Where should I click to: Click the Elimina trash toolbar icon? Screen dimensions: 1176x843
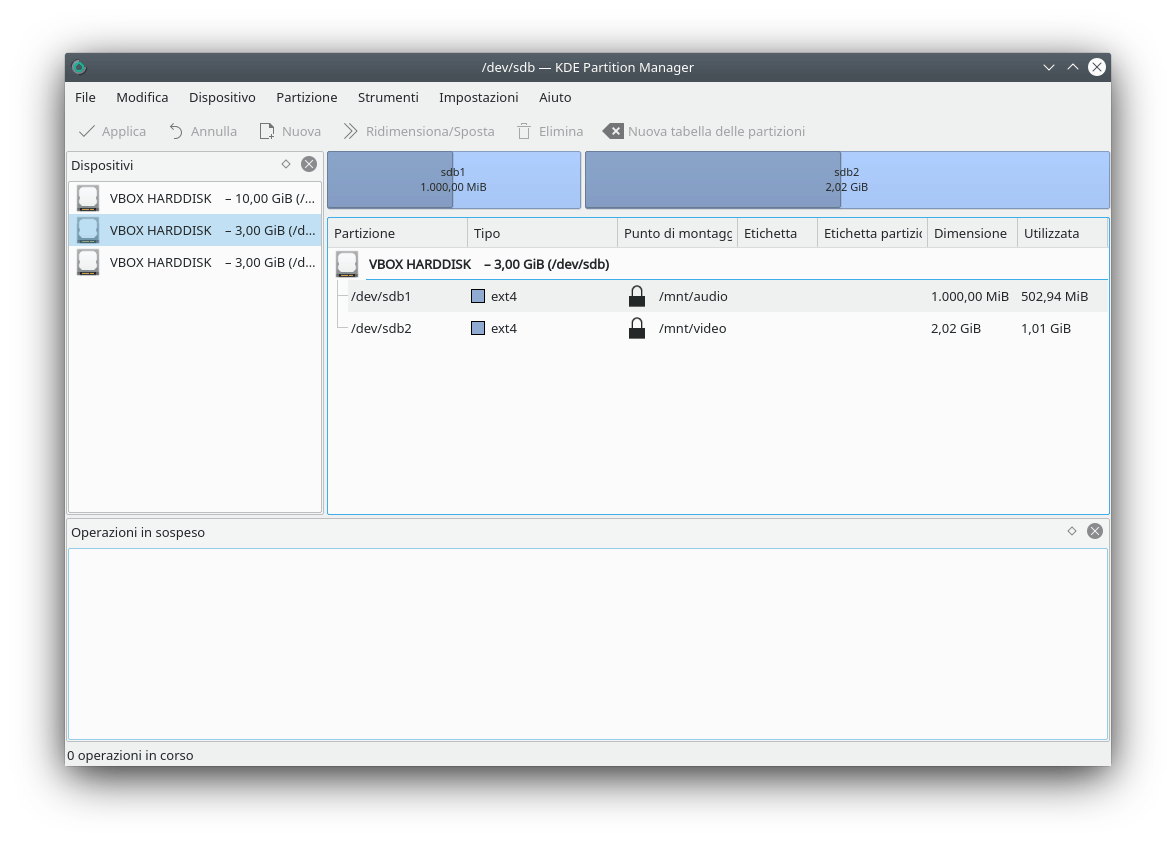pyautogui.click(x=524, y=131)
